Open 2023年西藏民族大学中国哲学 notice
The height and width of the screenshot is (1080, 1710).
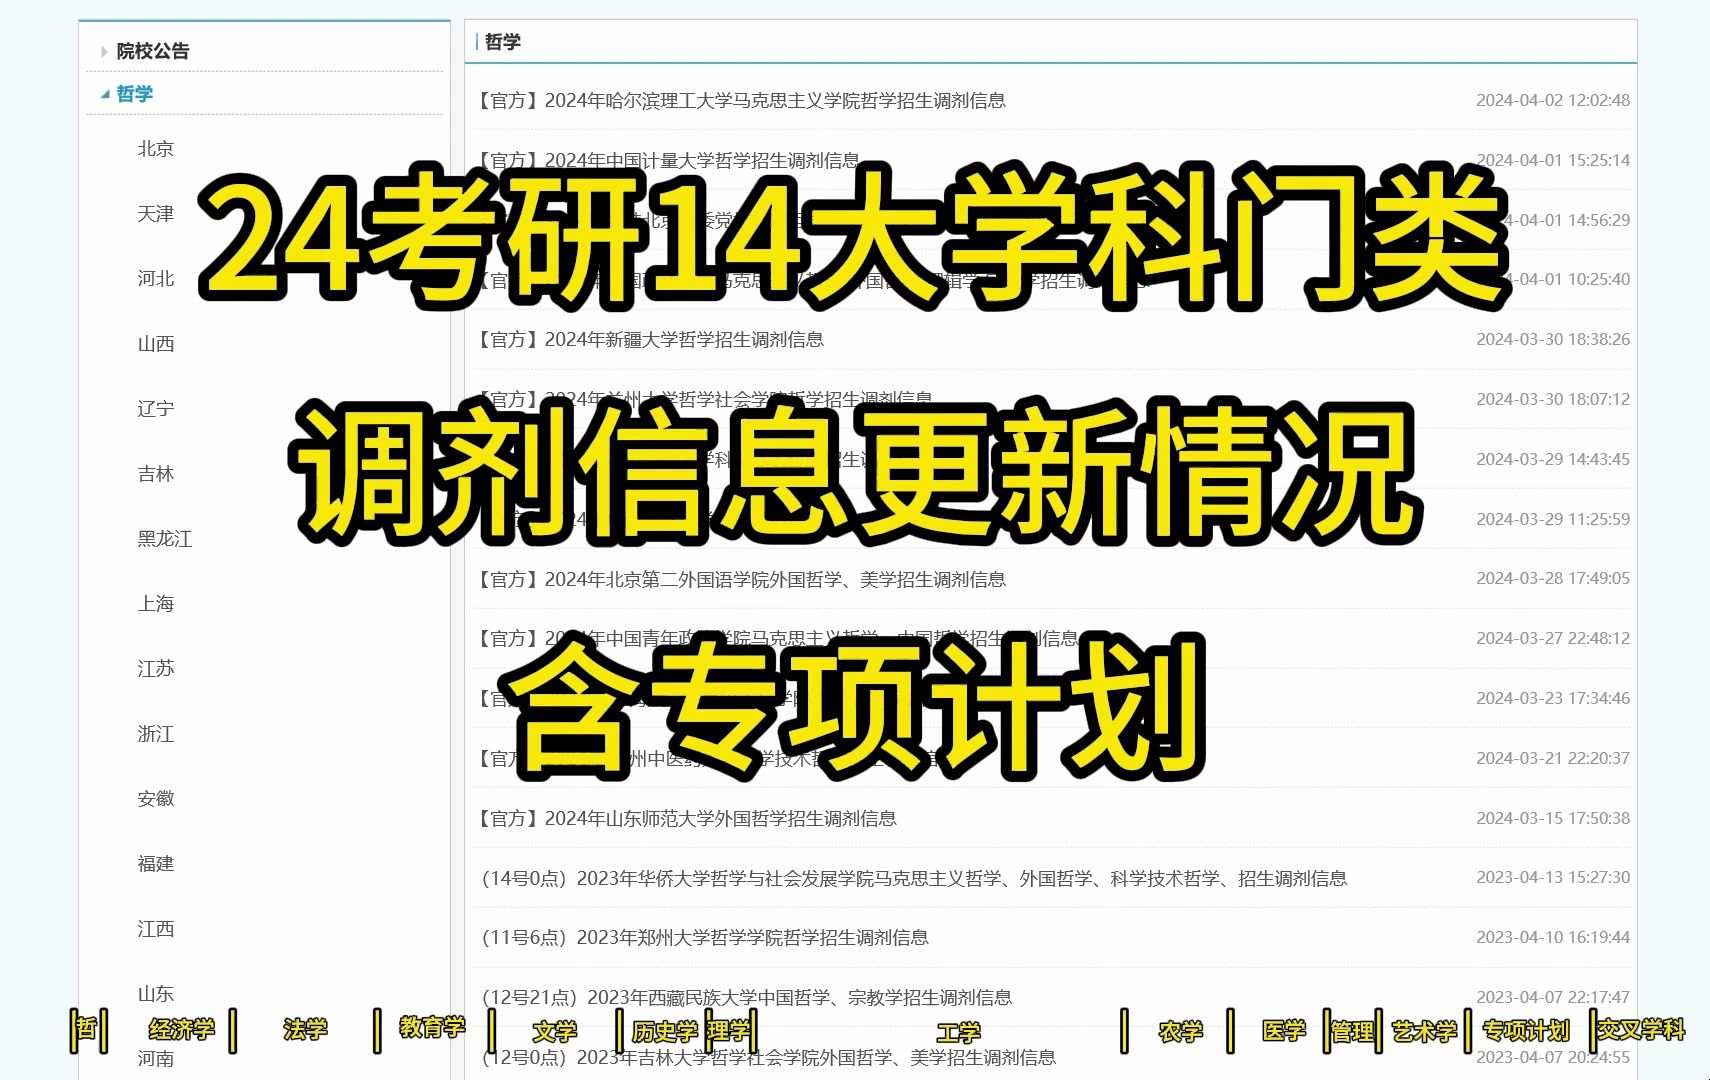pyautogui.click(x=747, y=998)
